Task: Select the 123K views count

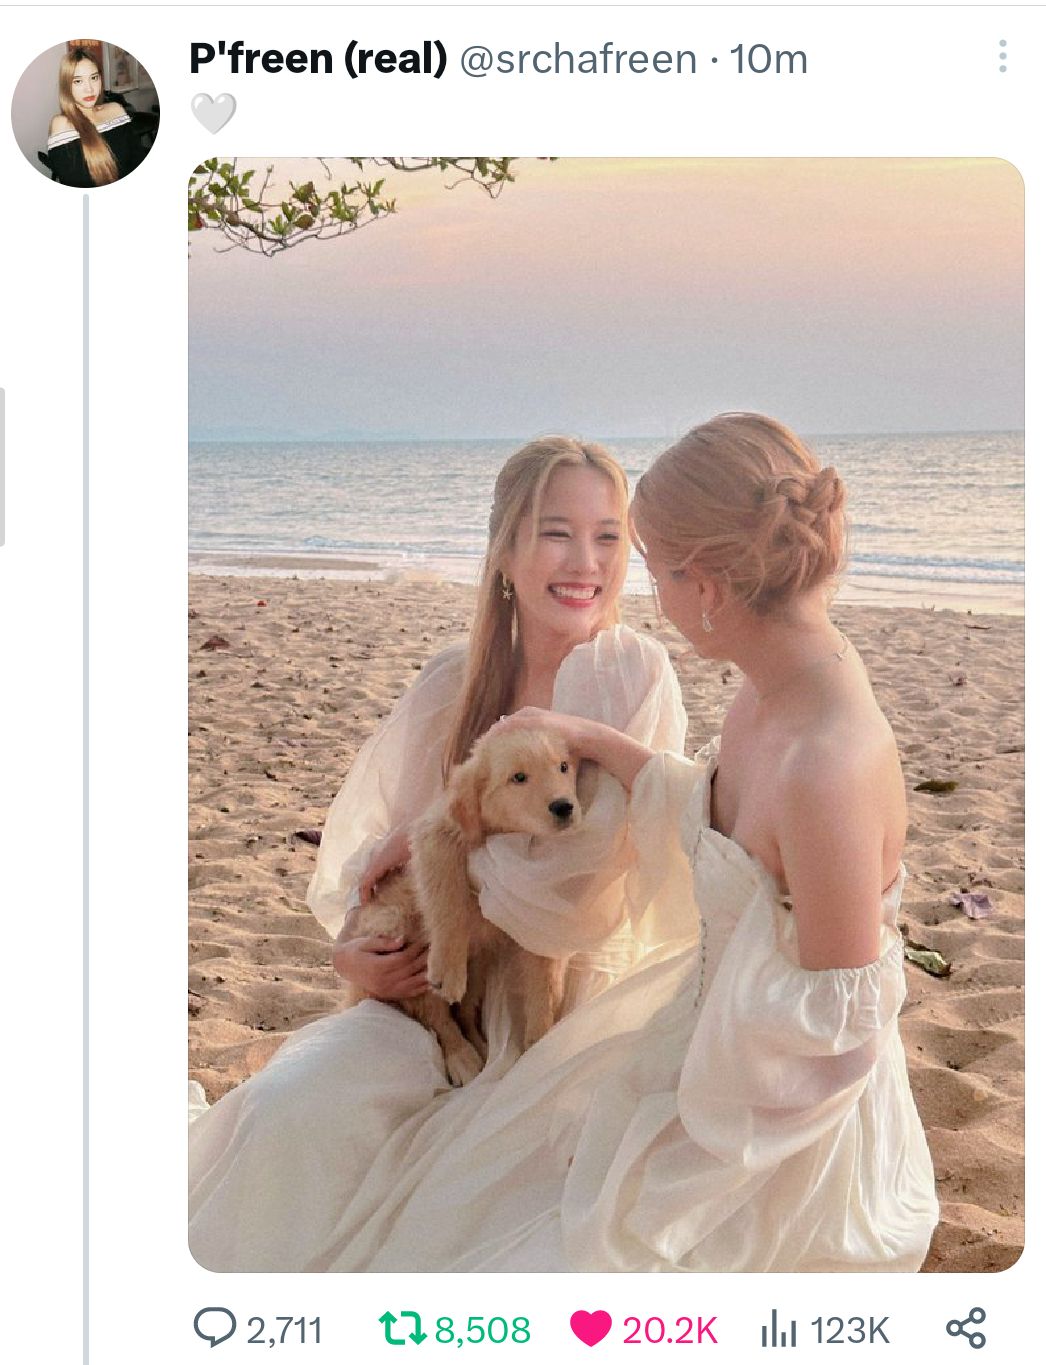Action: [x=849, y=1330]
